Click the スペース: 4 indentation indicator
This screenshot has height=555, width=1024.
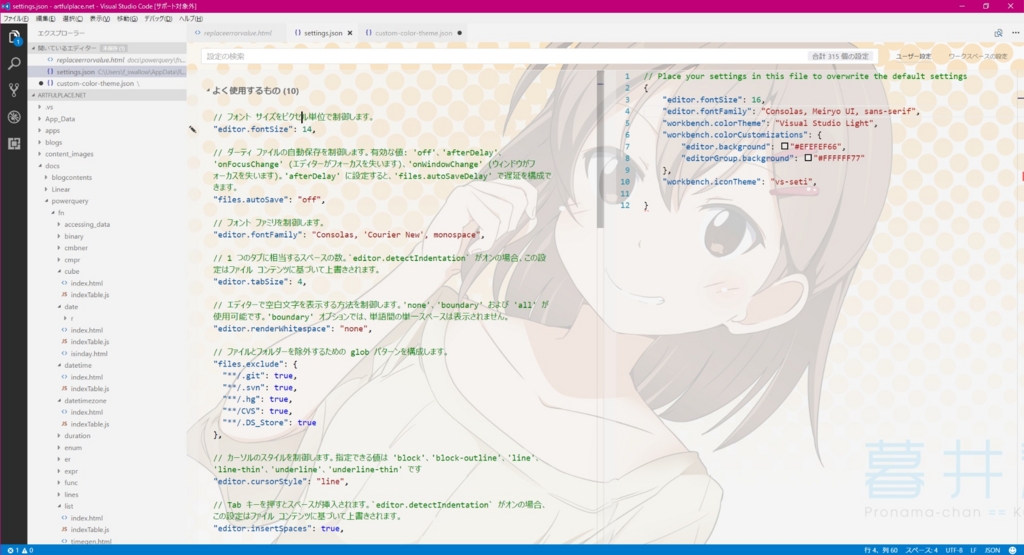921,550
